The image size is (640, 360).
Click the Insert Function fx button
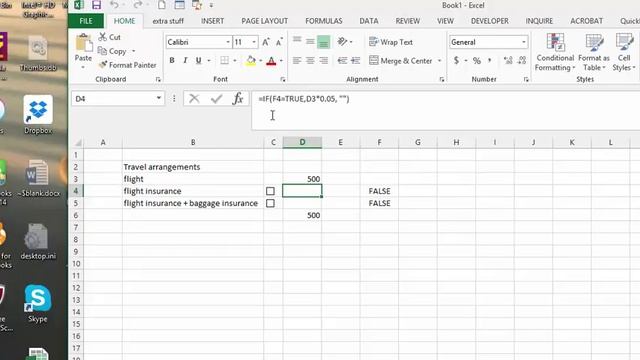(x=238, y=98)
